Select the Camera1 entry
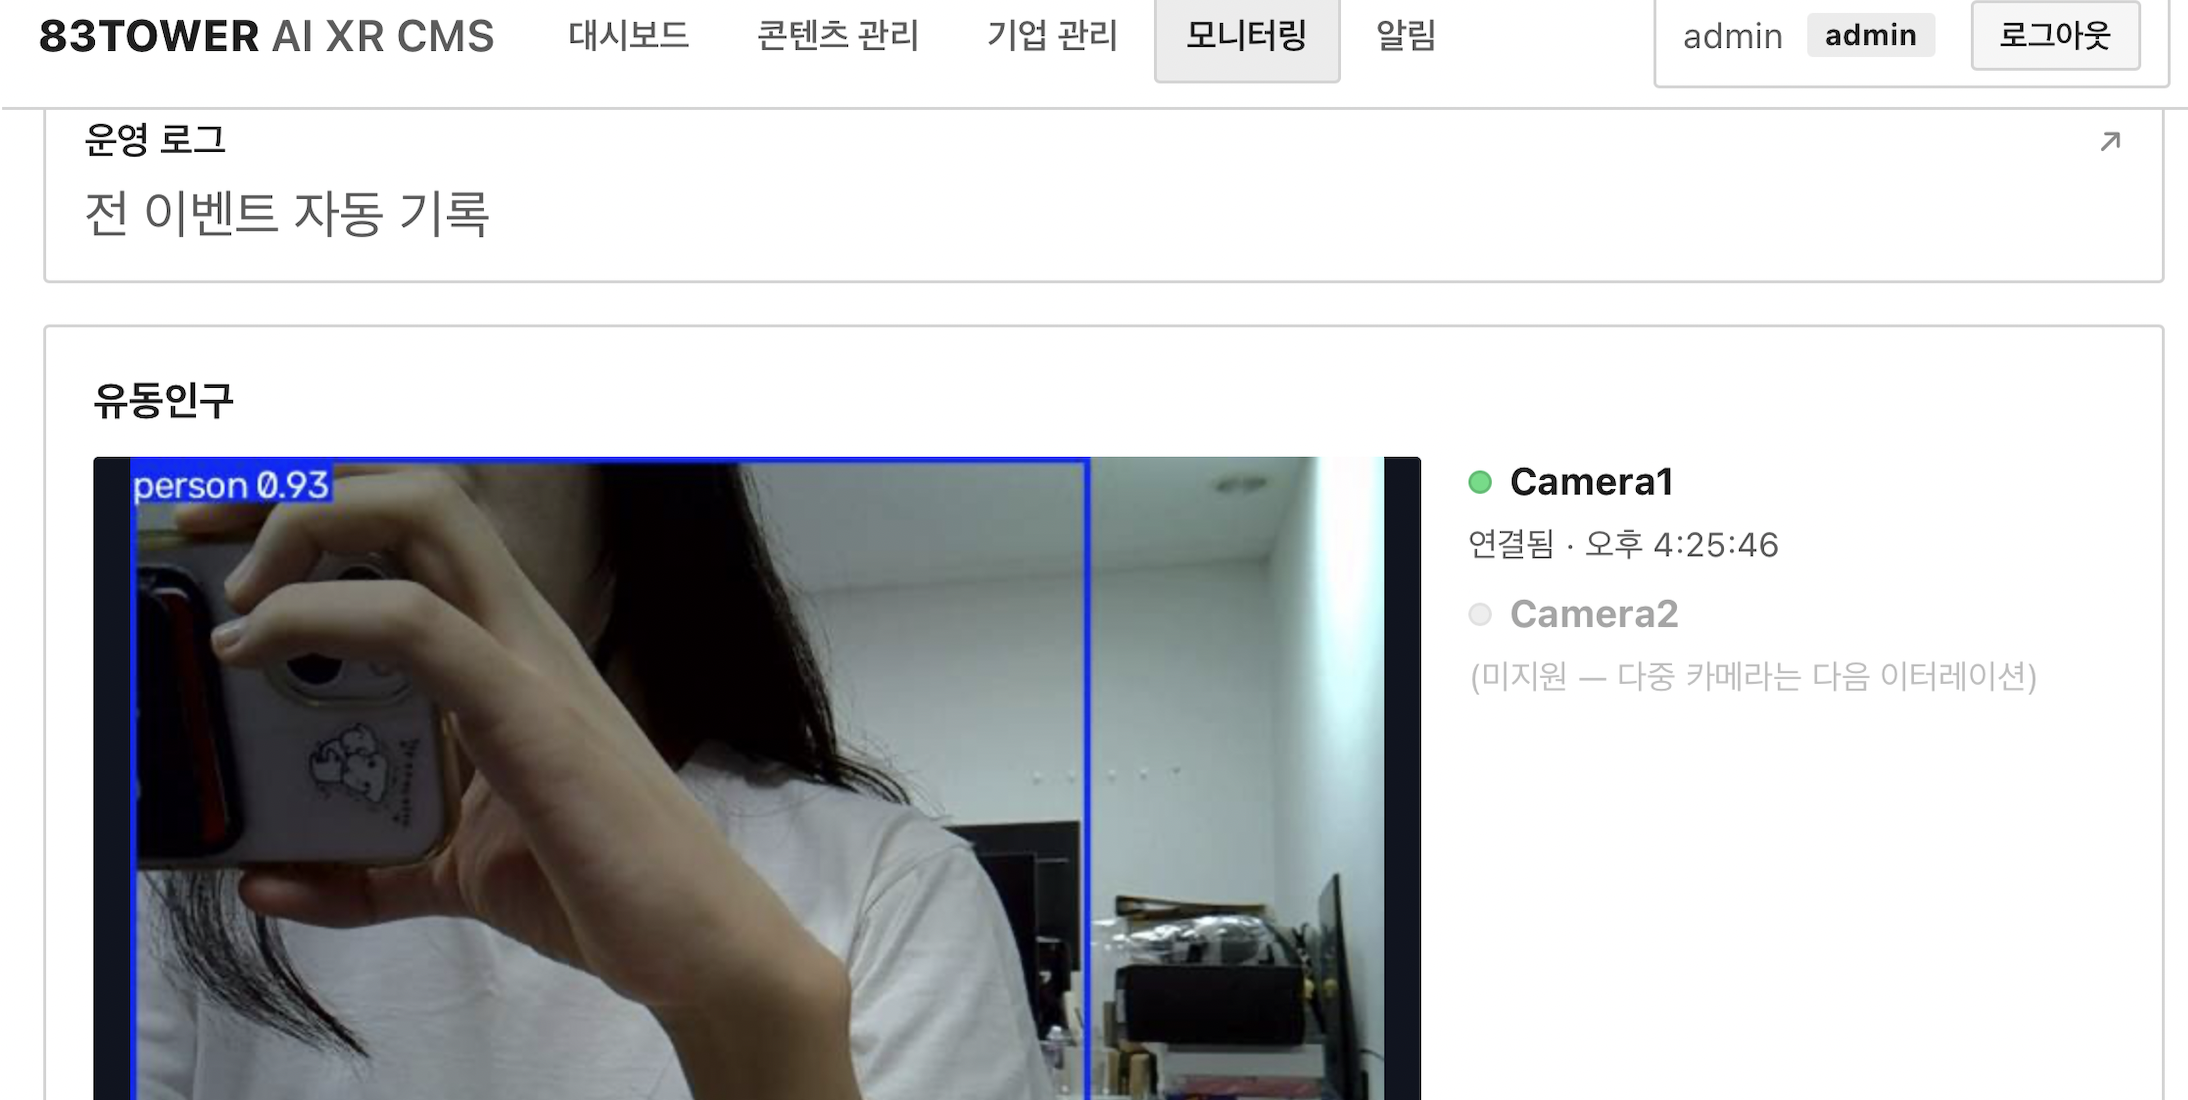 1591,482
